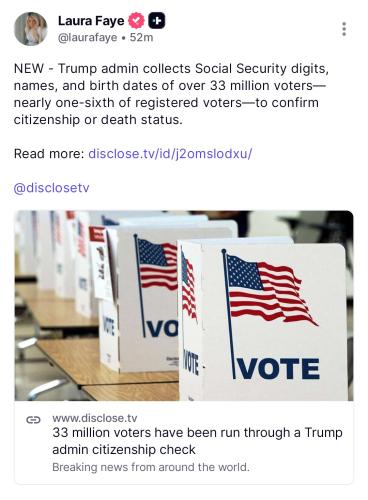368x500 pixels.
Task: Click 'Breaking news from around the world' description
Action: tap(151, 467)
